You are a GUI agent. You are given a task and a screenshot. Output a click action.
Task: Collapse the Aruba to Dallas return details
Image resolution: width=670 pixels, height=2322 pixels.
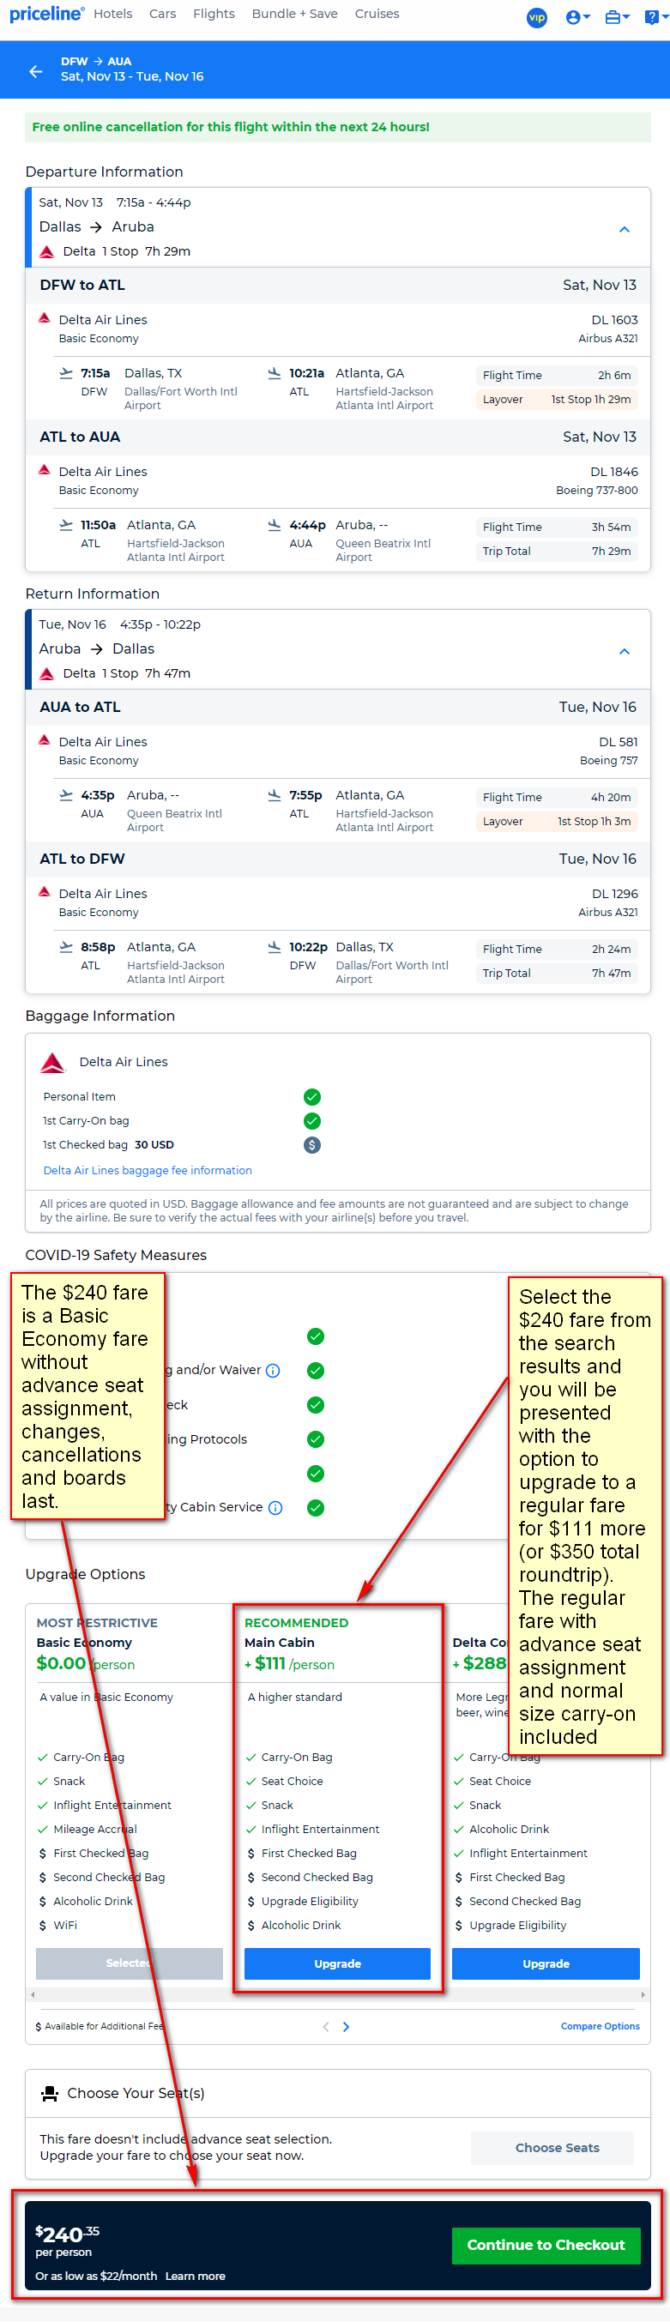(624, 651)
